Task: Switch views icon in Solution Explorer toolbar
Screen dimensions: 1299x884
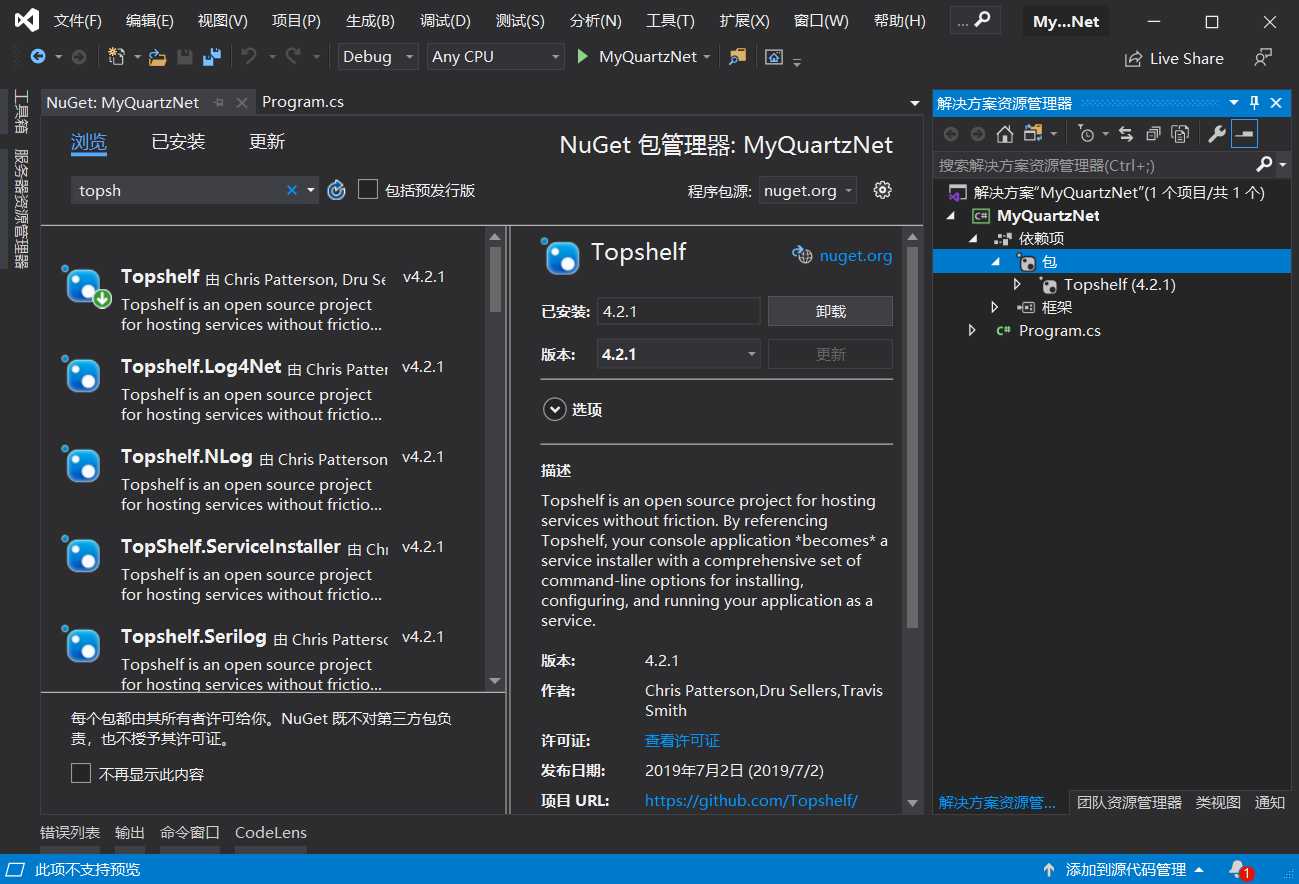Action: (1032, 134)
